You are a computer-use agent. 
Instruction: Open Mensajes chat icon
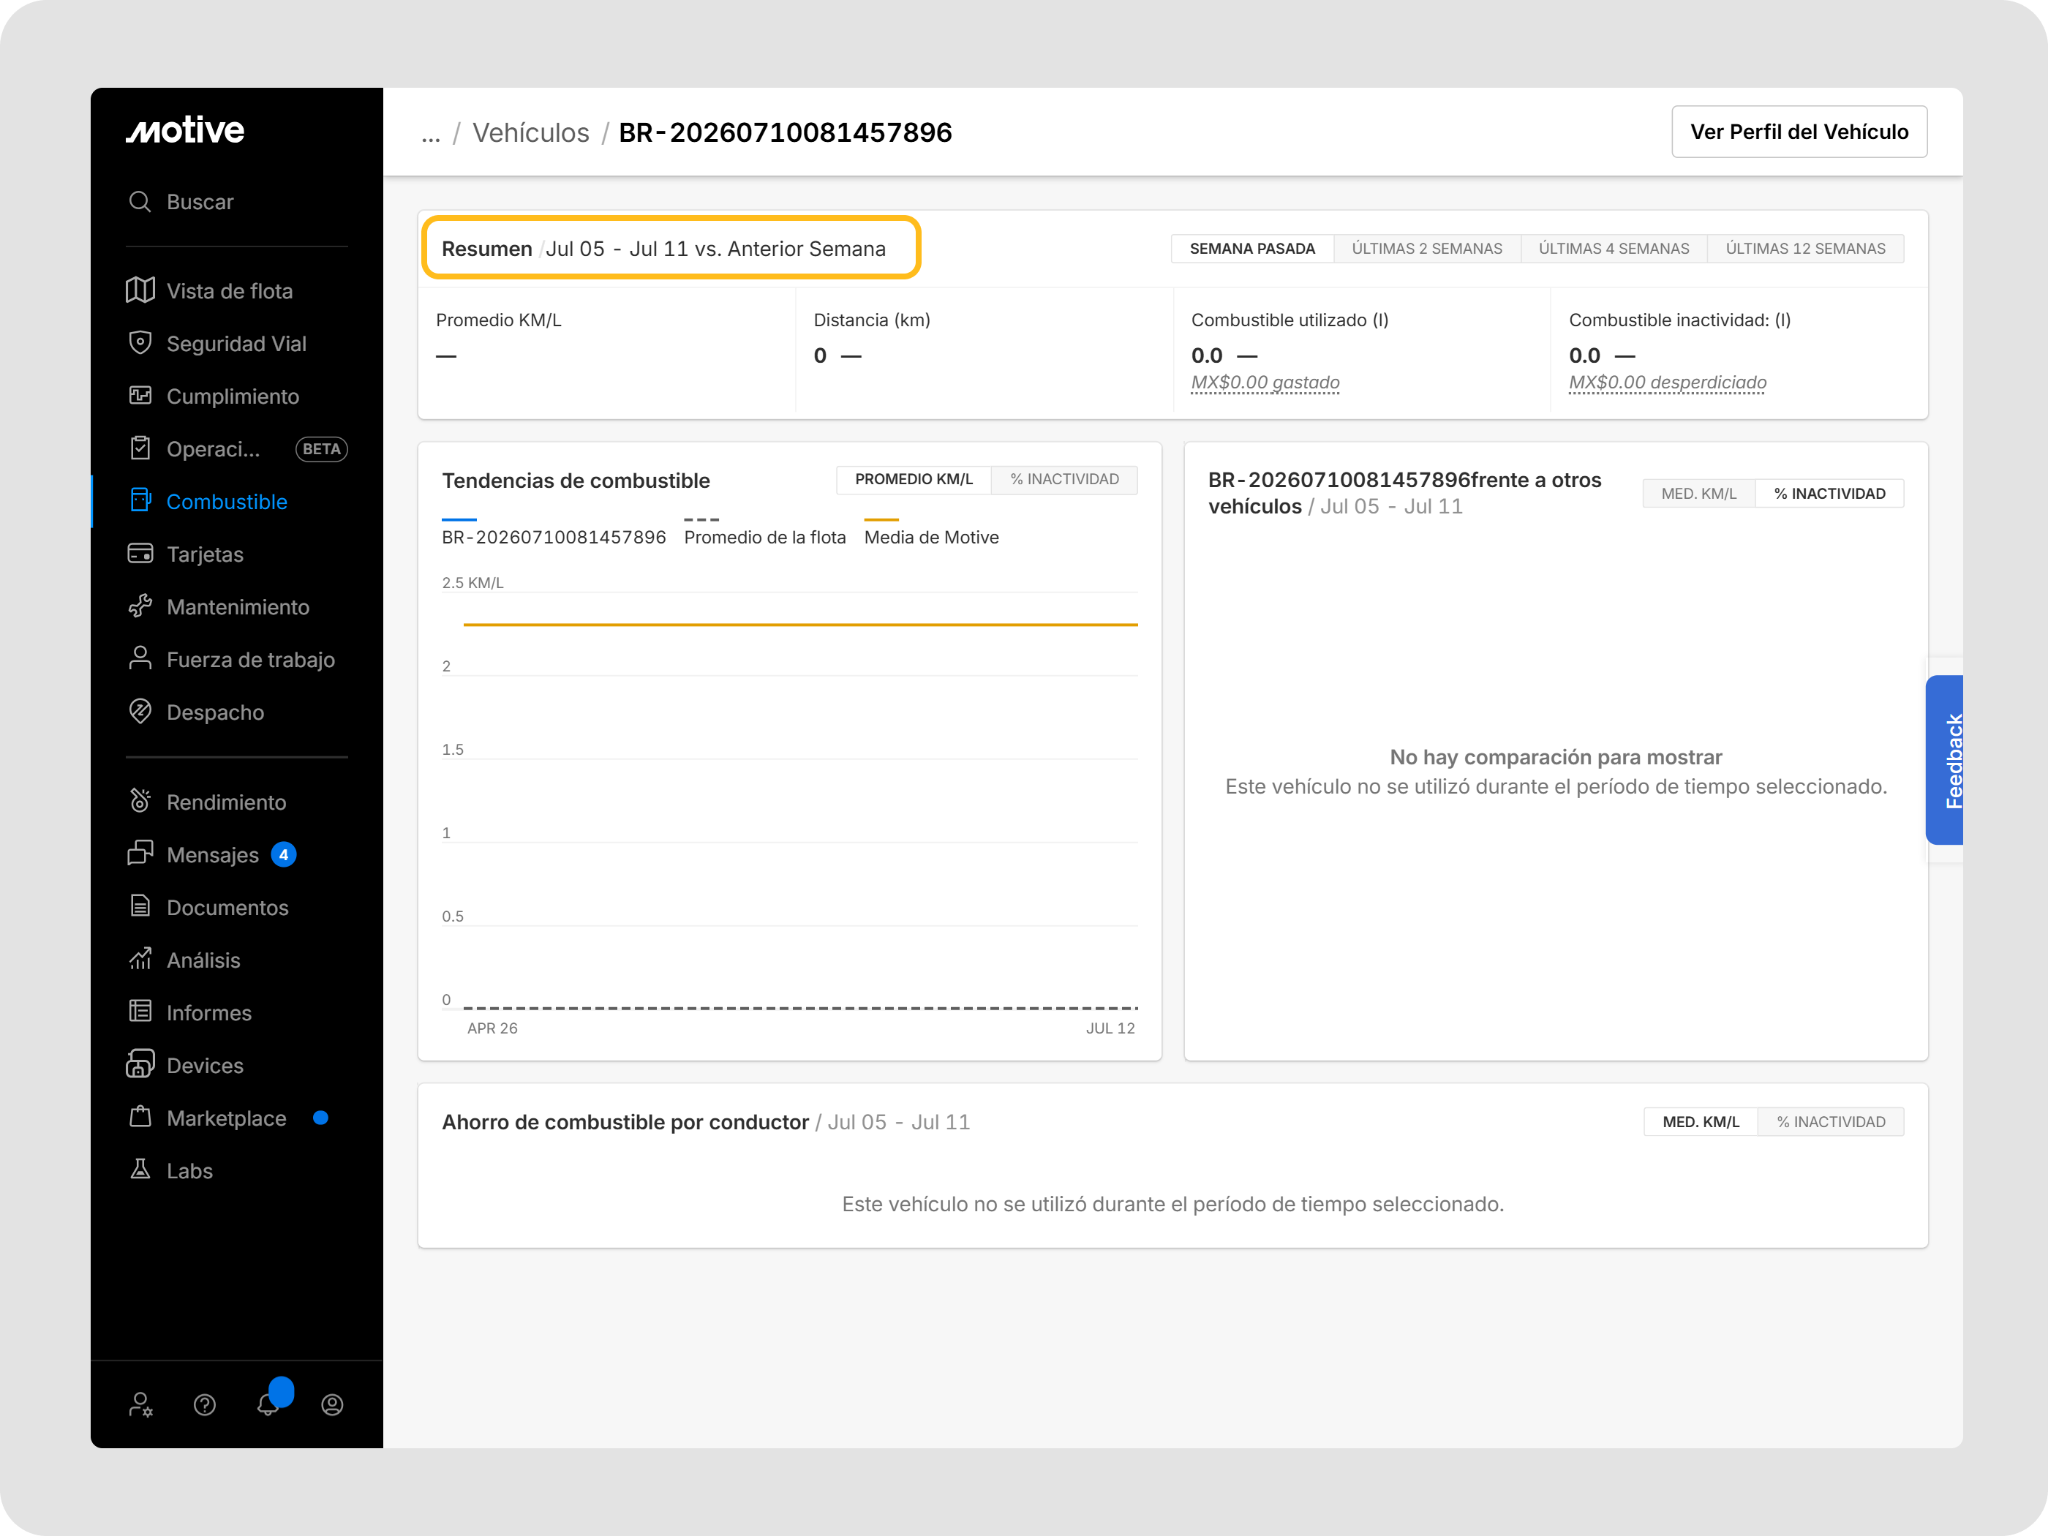pyautogui.click(x=140, y=854)
